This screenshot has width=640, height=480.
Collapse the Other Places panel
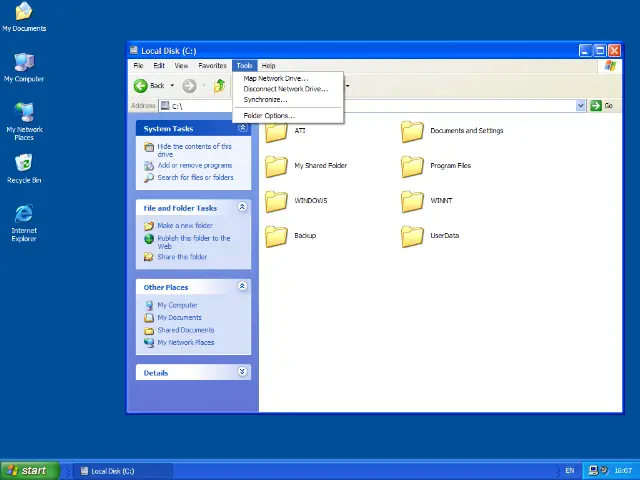pyautogui.click(x=242, y=286)
